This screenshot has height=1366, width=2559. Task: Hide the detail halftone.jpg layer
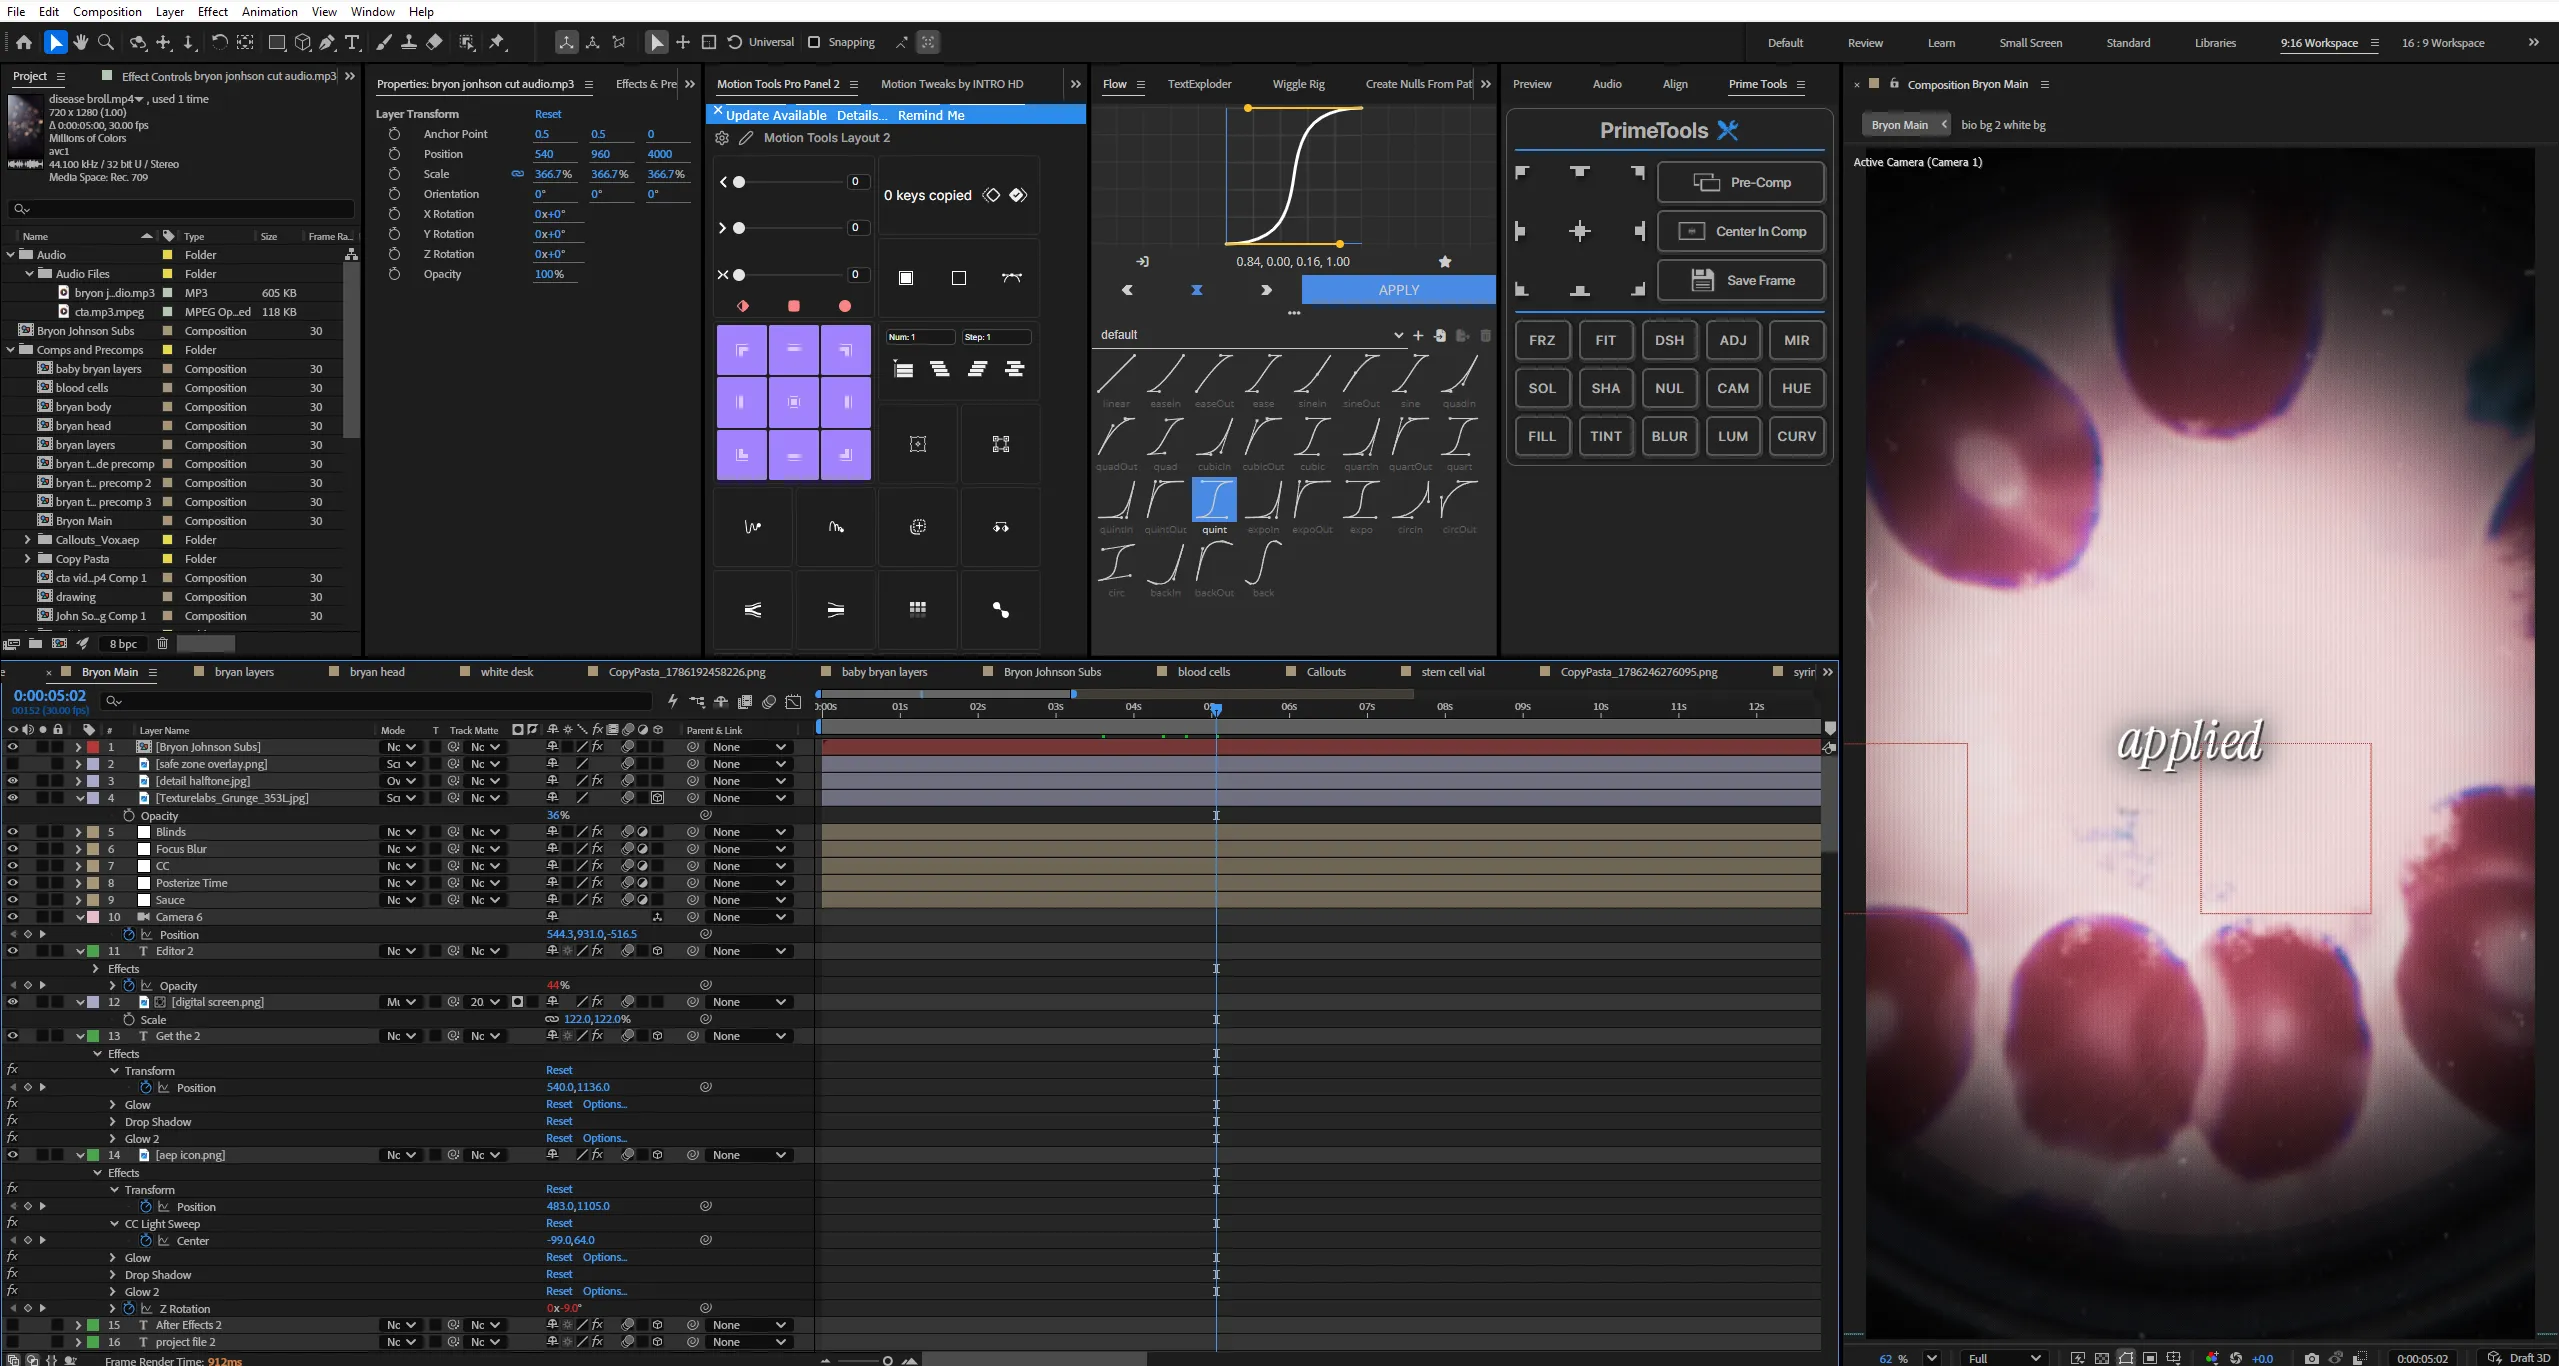coord(12,781)
